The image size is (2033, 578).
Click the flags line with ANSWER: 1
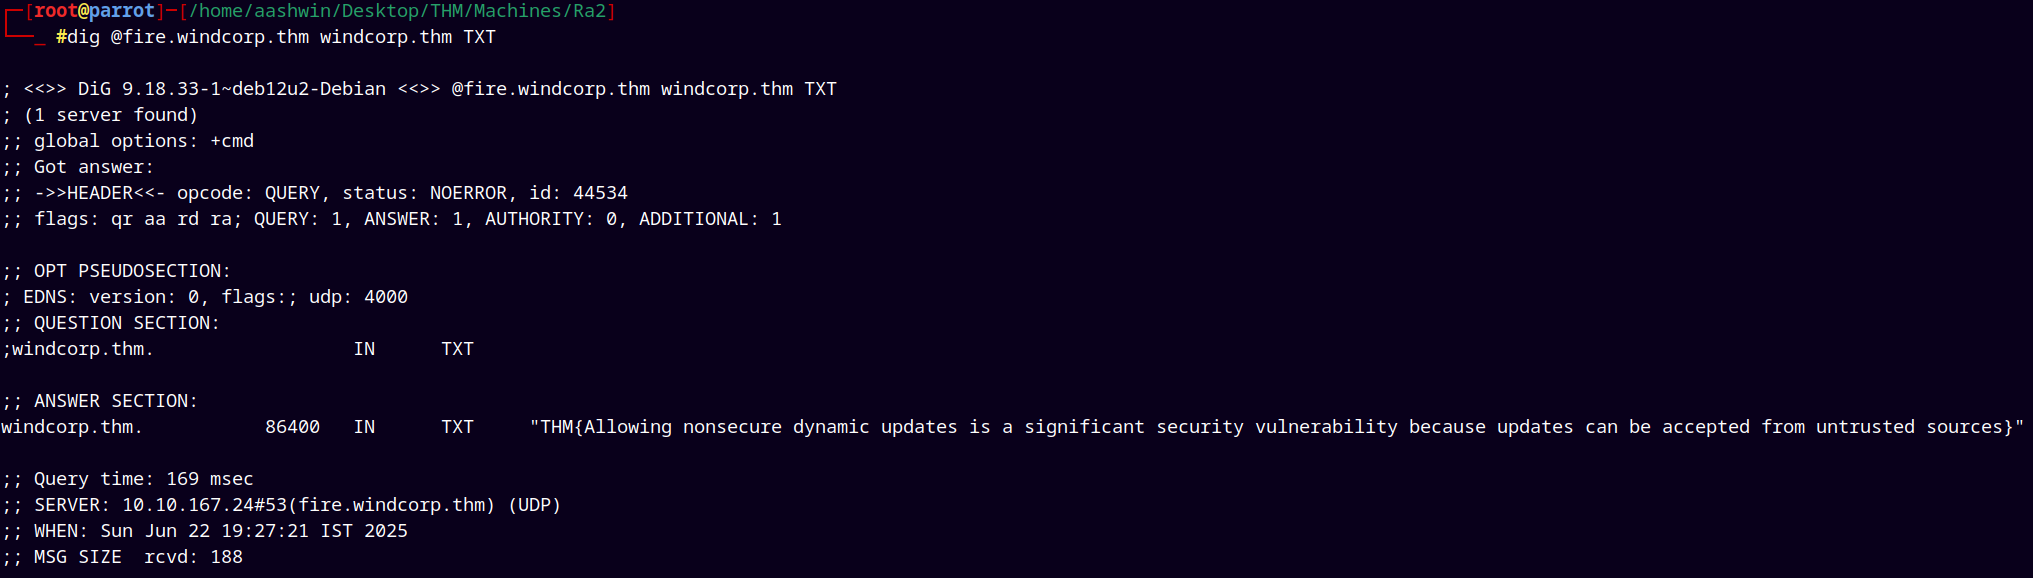pos(392,219)
